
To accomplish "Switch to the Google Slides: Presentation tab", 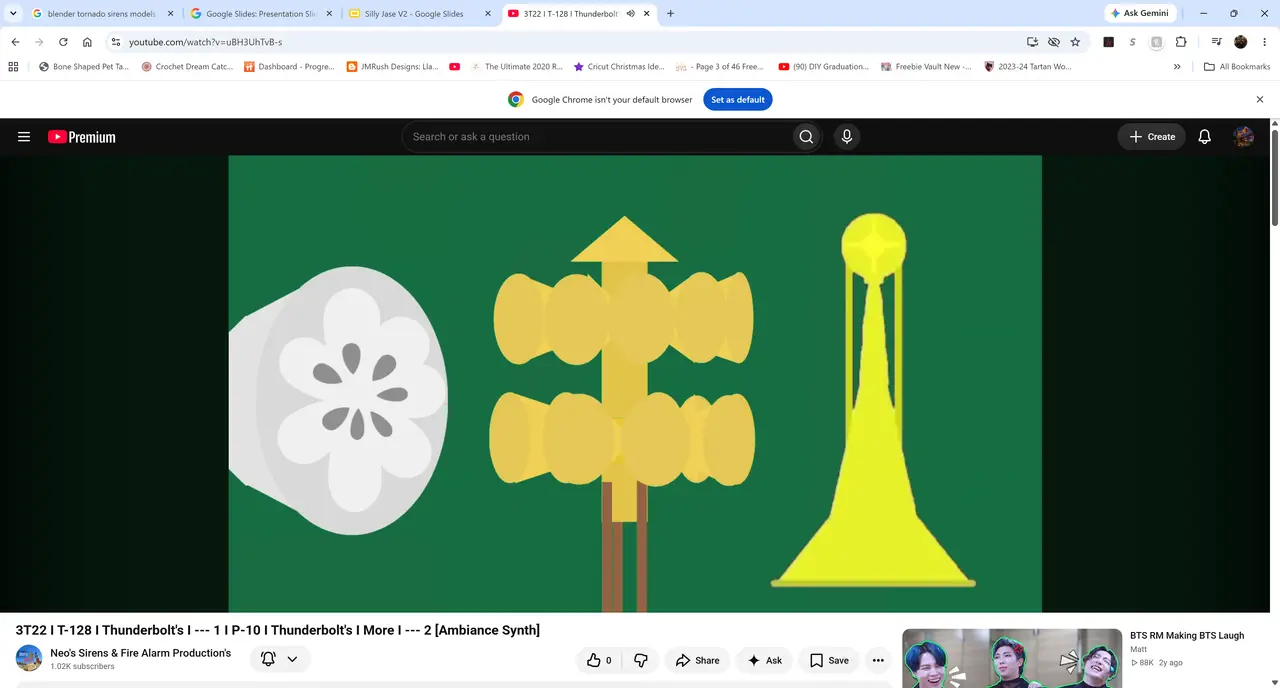I will (260, 14).
